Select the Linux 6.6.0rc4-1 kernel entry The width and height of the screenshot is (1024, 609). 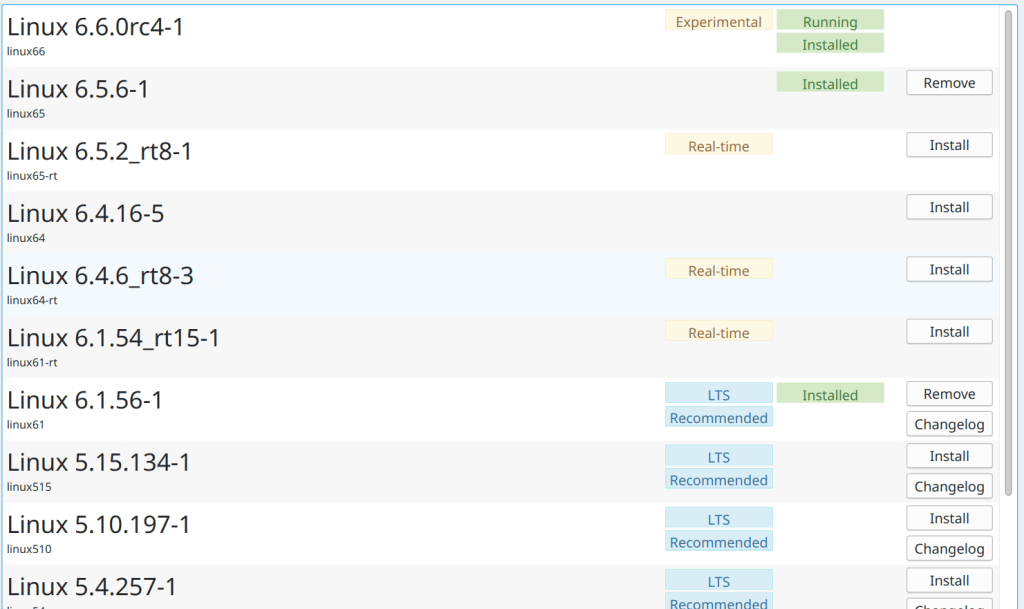[95, 28]
